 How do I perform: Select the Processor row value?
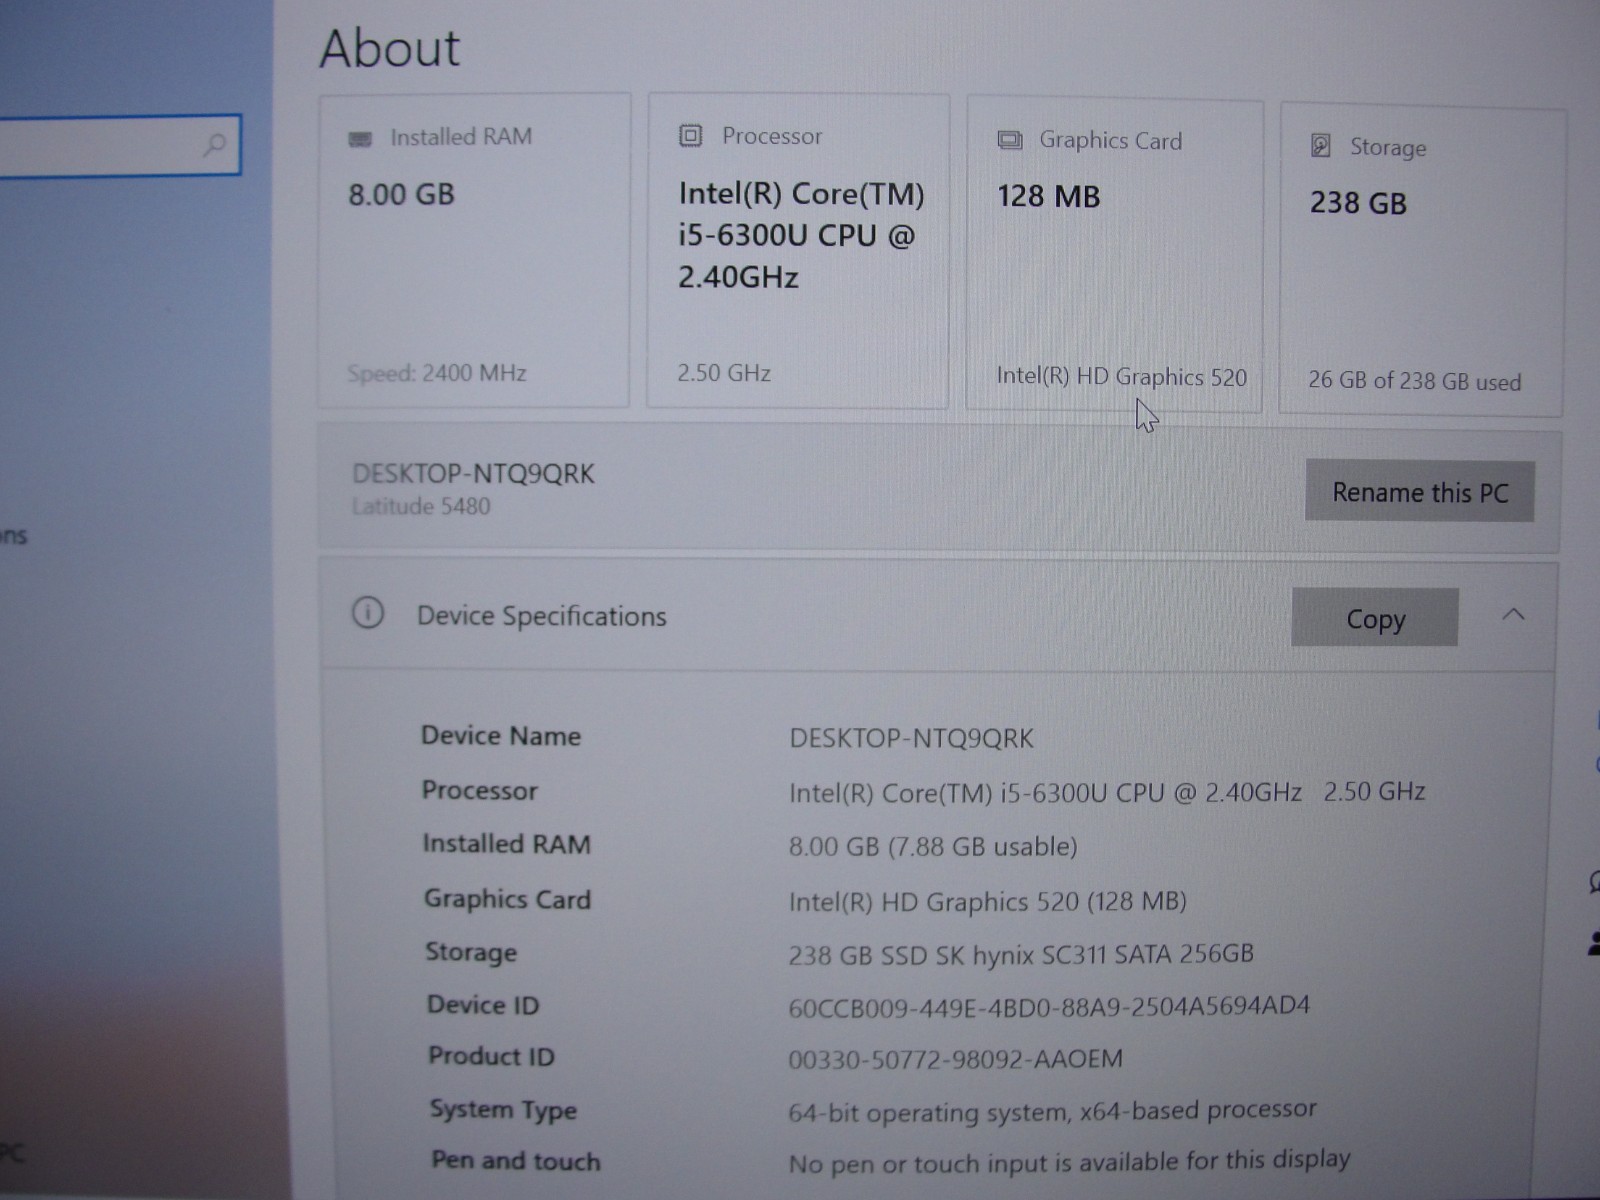pos(1107,792)
